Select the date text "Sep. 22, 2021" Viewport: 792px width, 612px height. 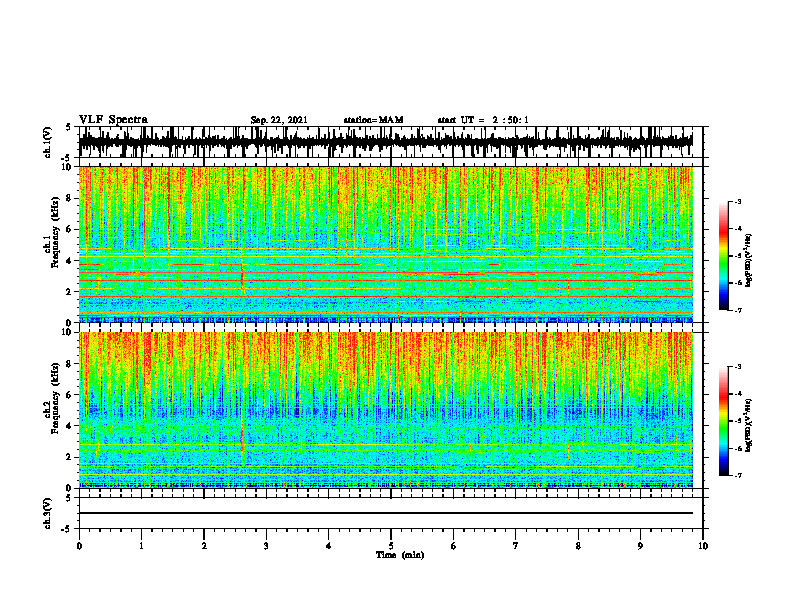[279, 120]
